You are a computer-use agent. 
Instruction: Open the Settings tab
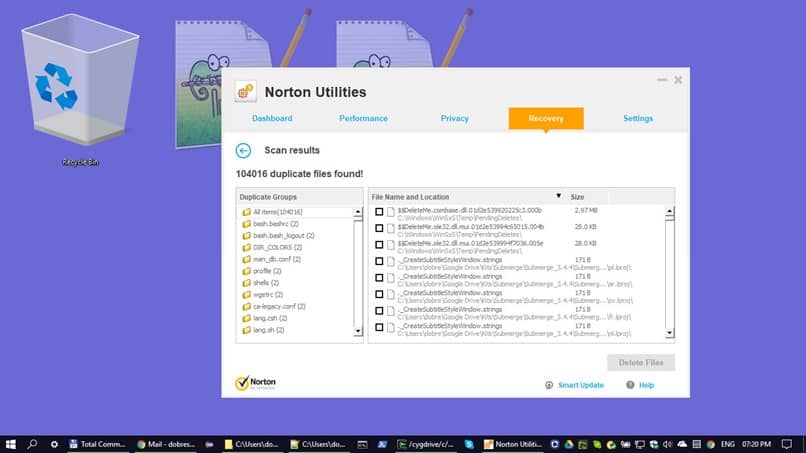click(638, 118)
